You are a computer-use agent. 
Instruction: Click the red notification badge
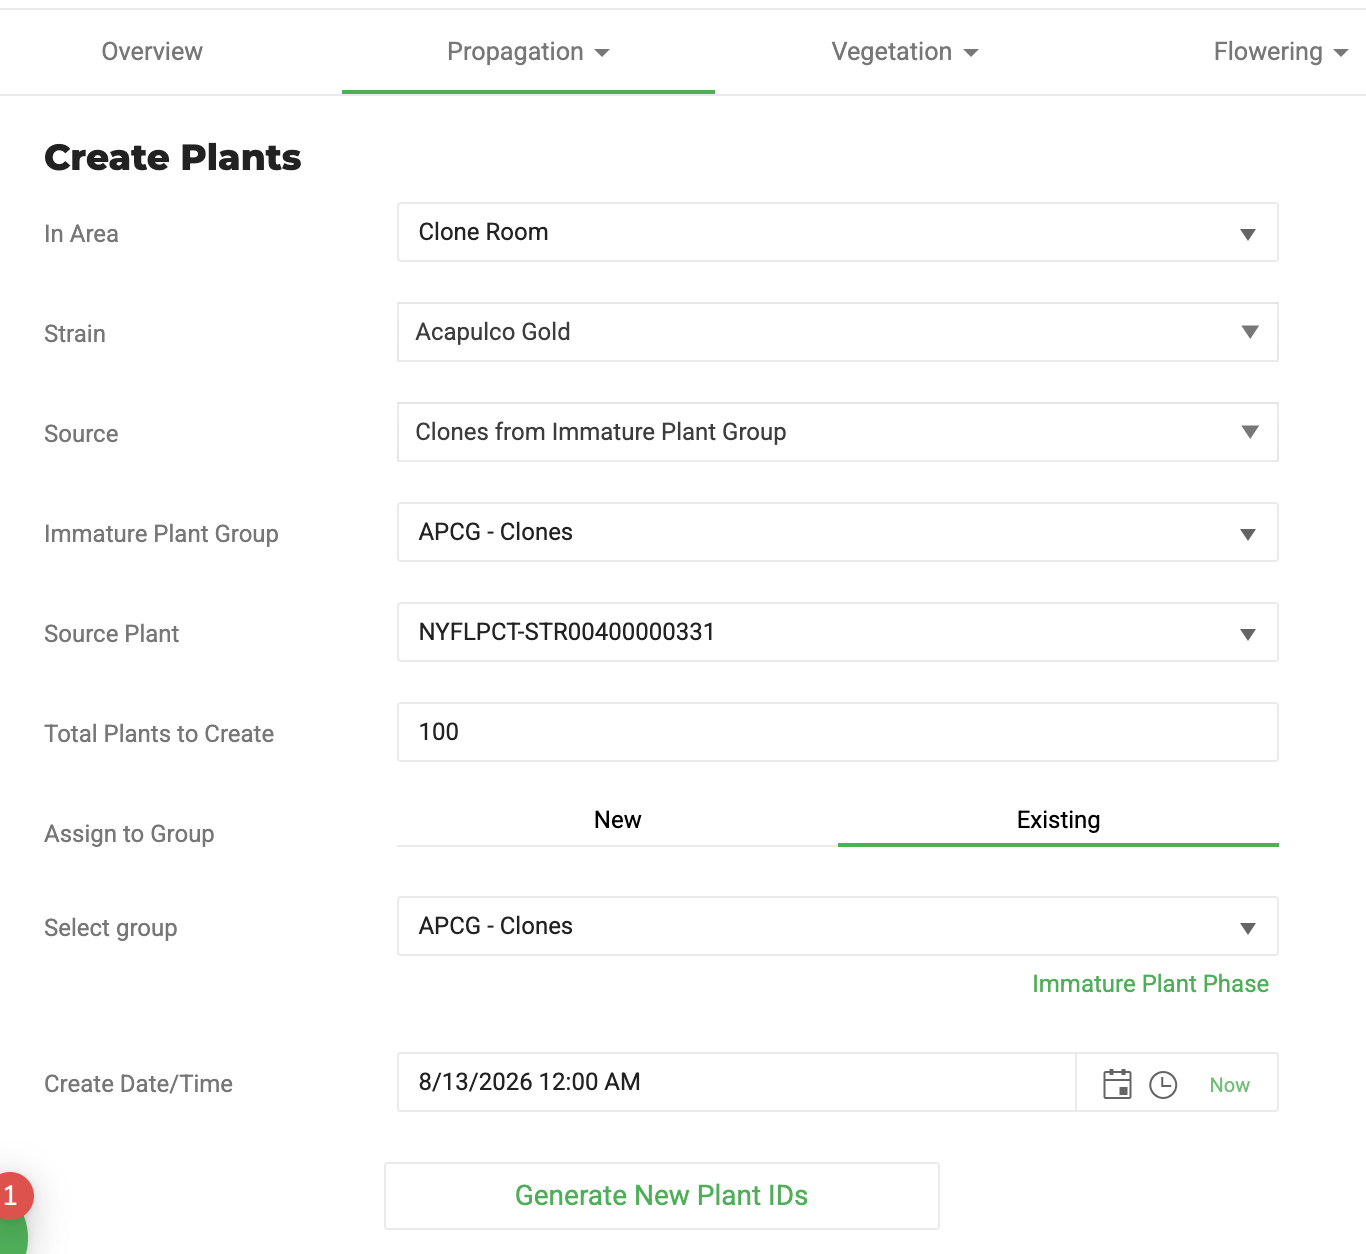[12, 1195]
